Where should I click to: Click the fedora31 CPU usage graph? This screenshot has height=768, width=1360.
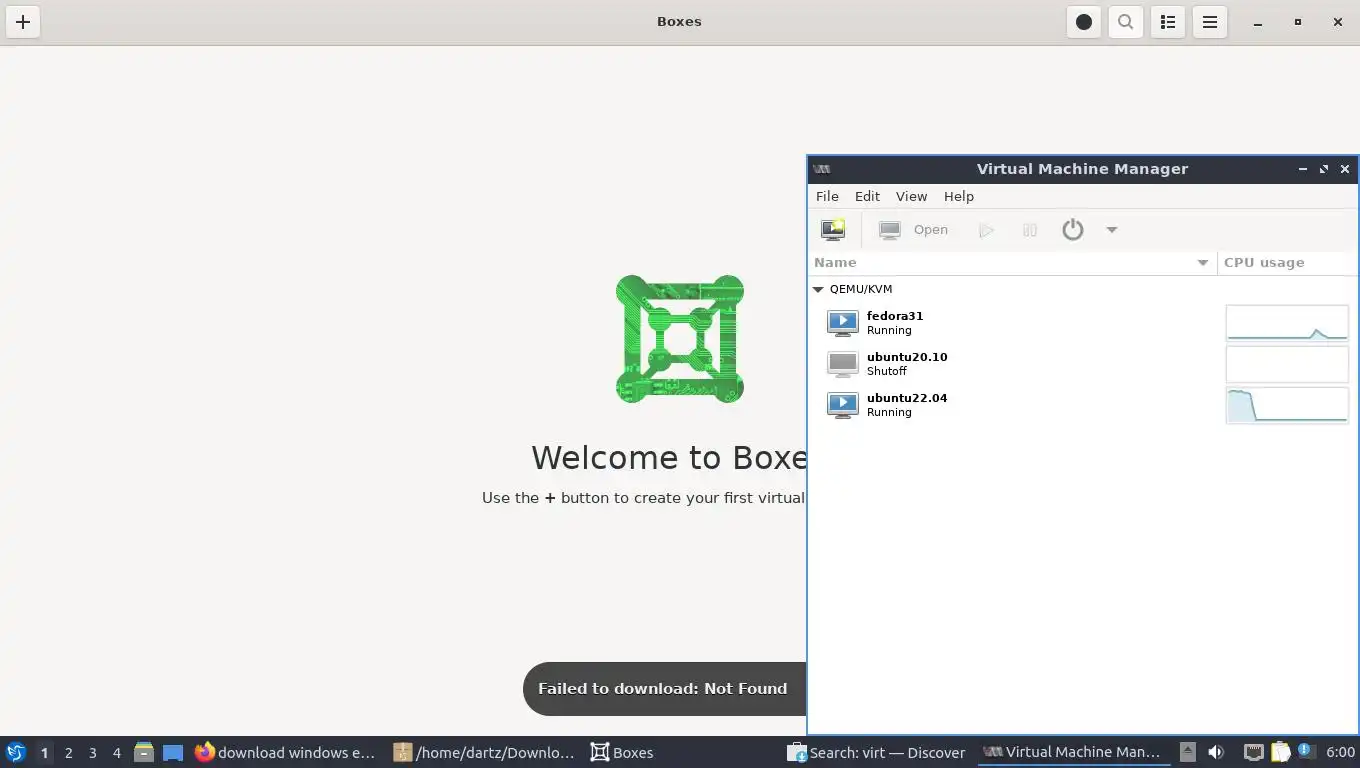pos(1287,323)
